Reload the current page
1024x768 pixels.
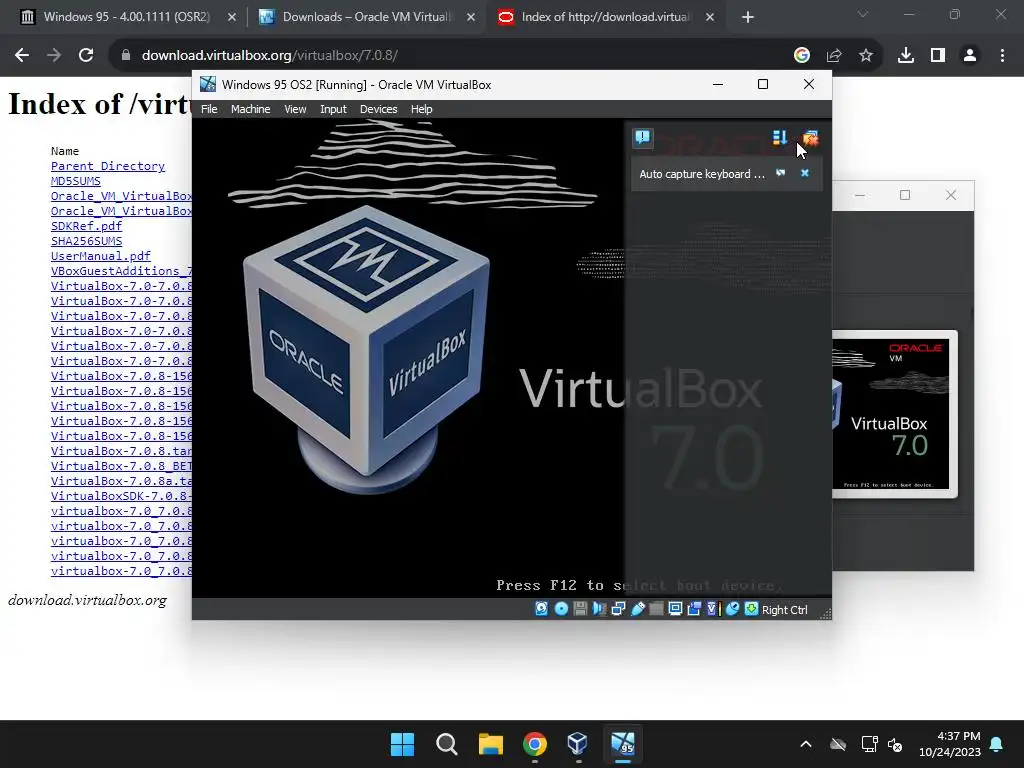(86, 56)
